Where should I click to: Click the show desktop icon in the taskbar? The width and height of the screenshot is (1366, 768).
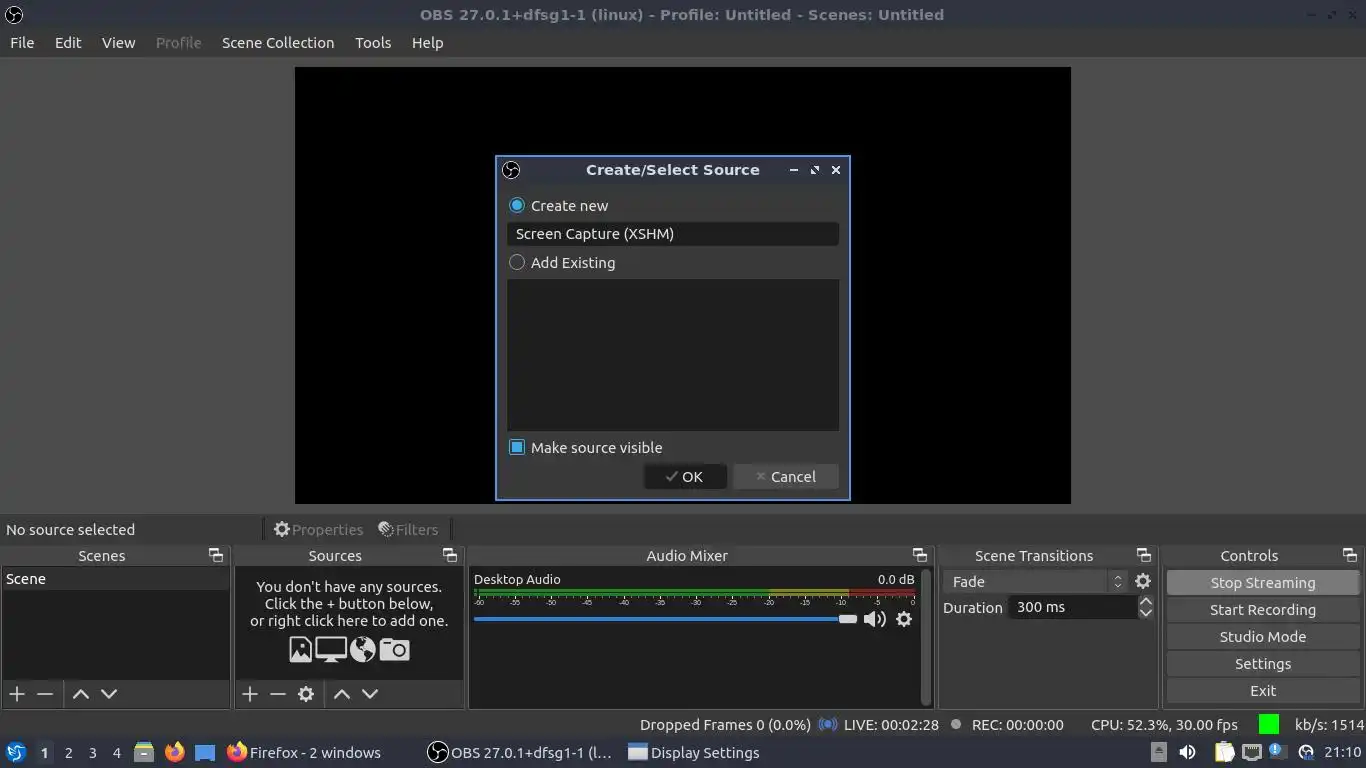(205, 752)
